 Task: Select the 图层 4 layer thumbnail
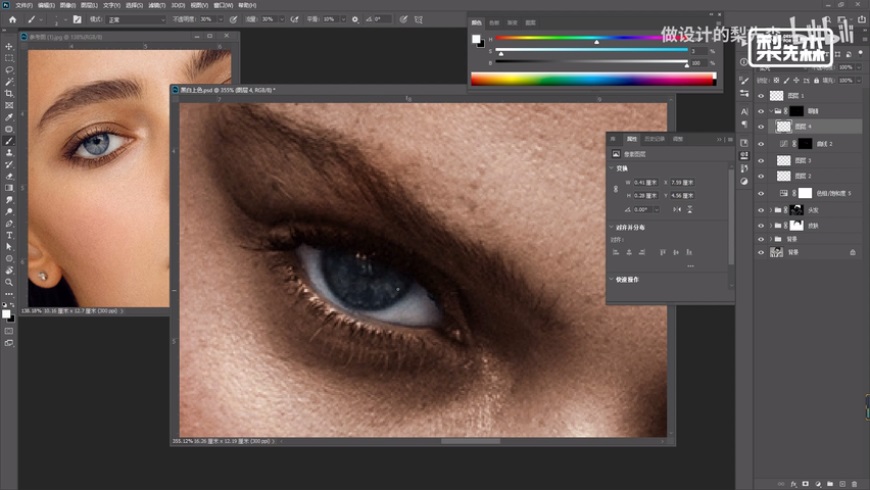pos(784,127)
